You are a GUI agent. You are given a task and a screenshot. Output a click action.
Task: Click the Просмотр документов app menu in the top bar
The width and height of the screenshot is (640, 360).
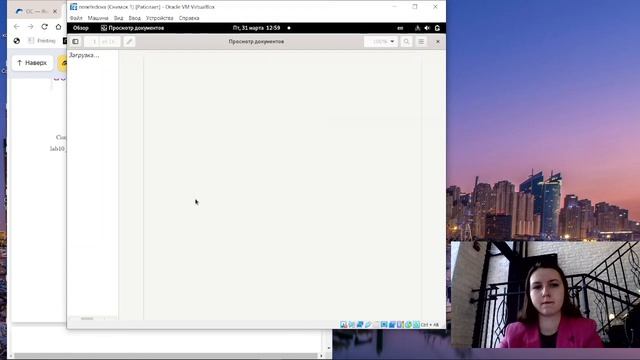tap(133, 28)
